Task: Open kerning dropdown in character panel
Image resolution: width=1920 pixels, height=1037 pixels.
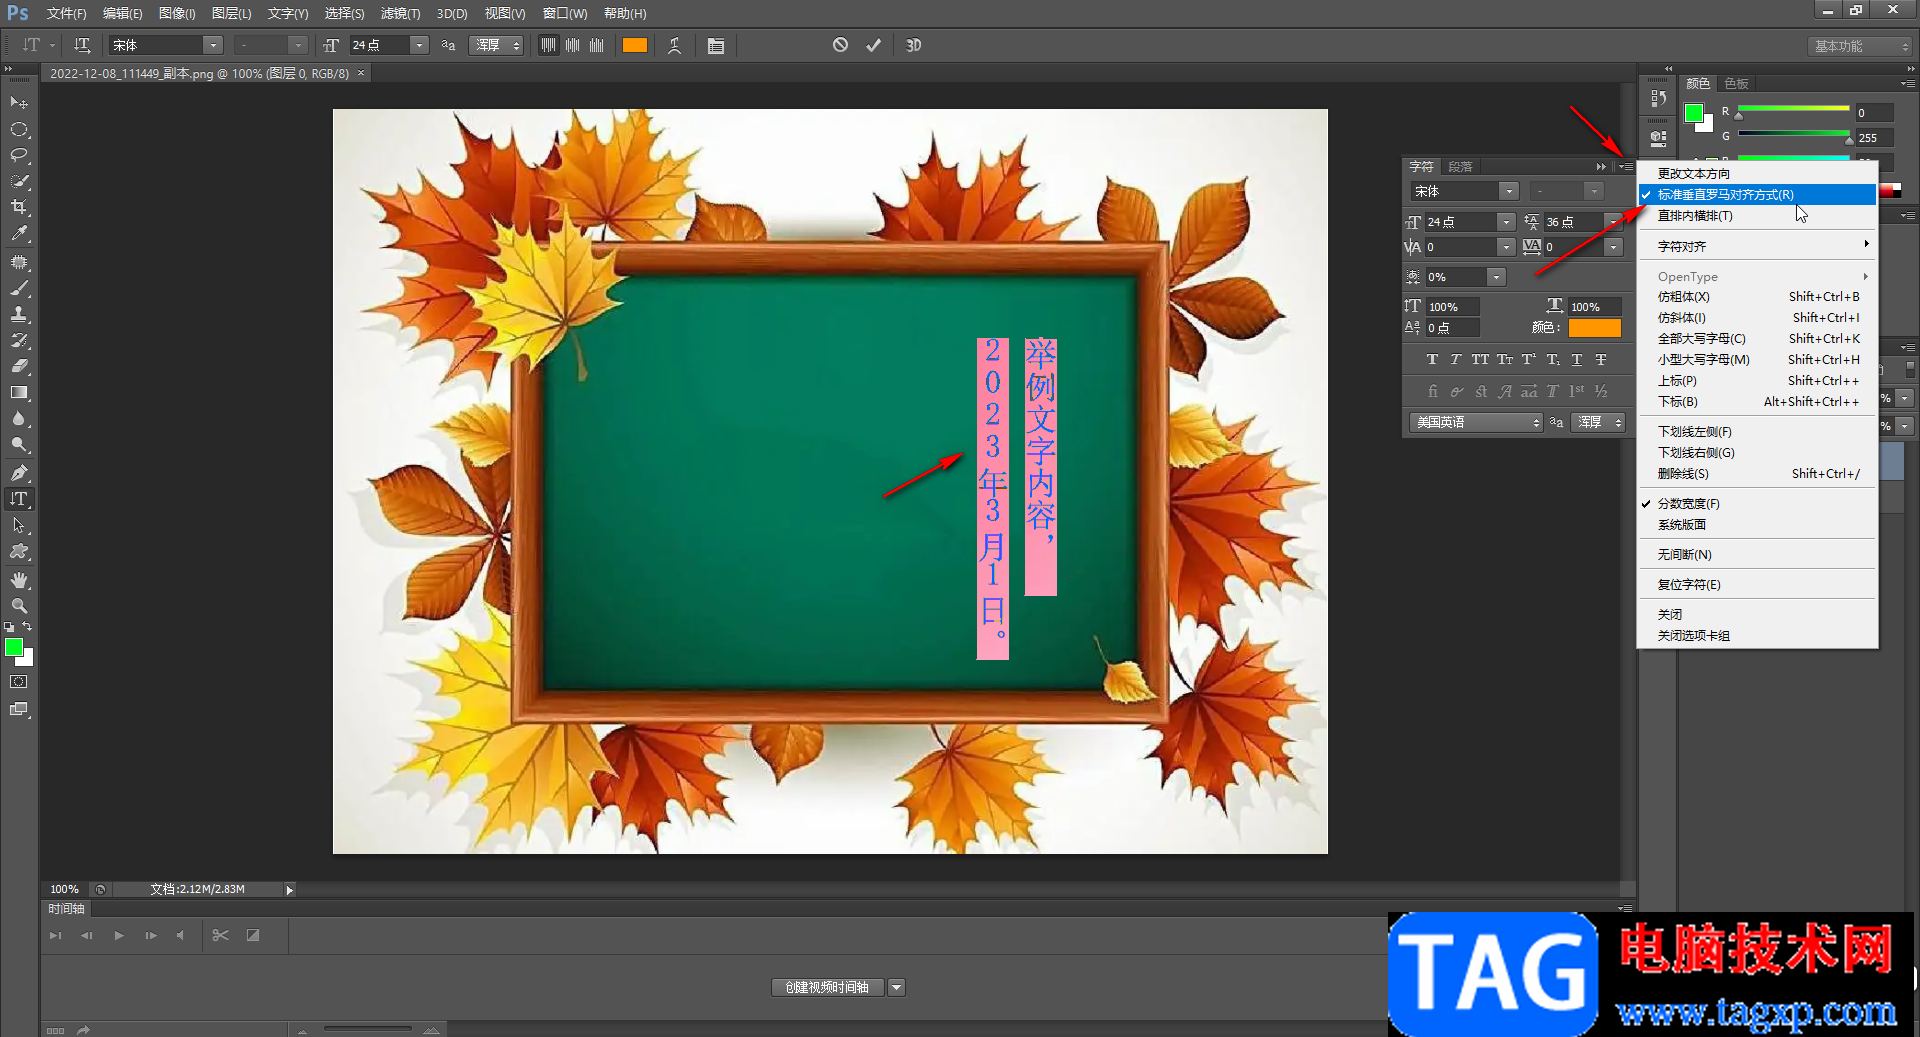Action: (x=1506, y=247)
